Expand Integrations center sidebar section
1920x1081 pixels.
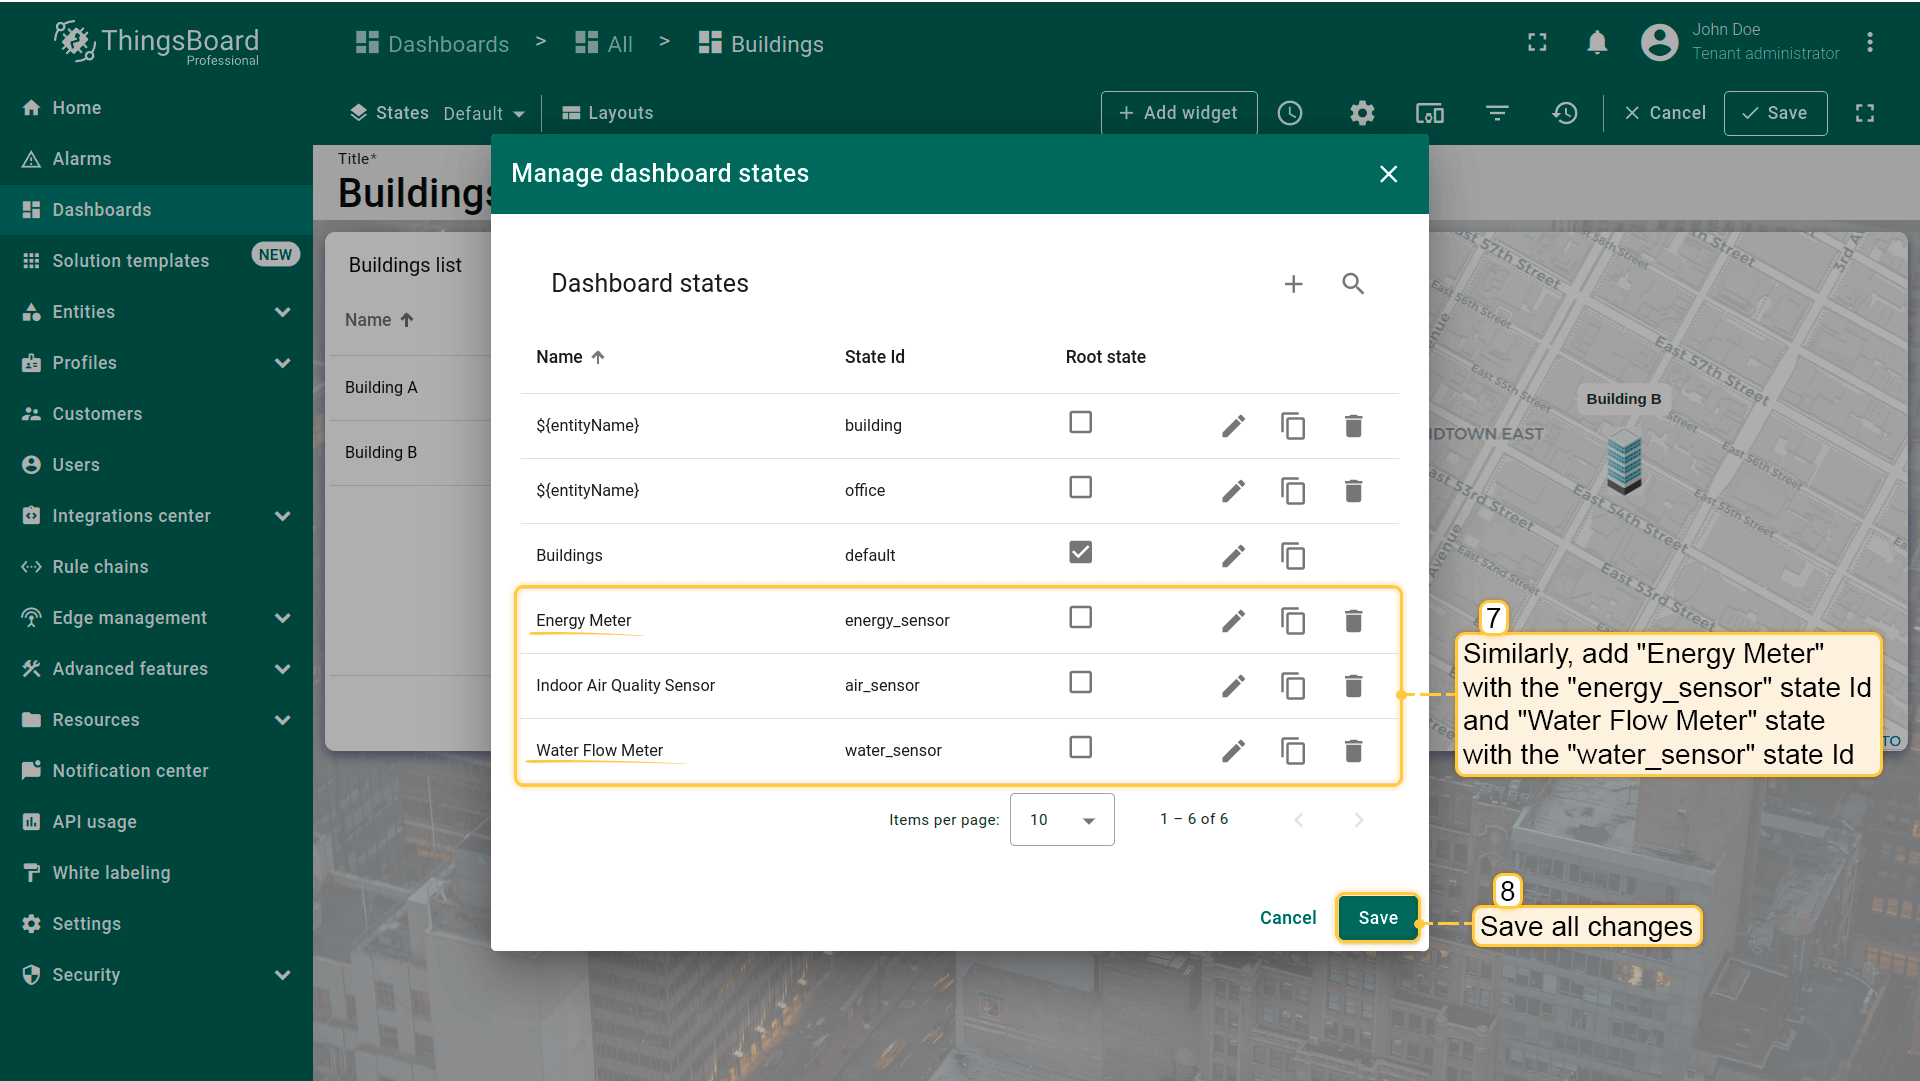coord(282,516)
